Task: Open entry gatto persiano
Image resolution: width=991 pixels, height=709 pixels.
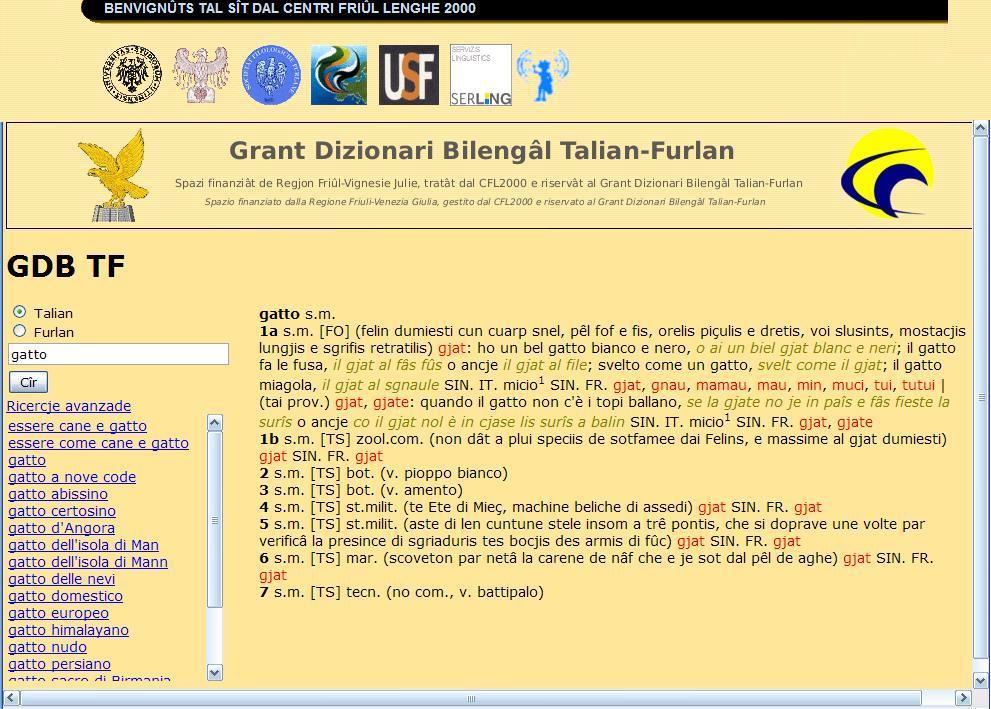Action: (x=59, y=665)
